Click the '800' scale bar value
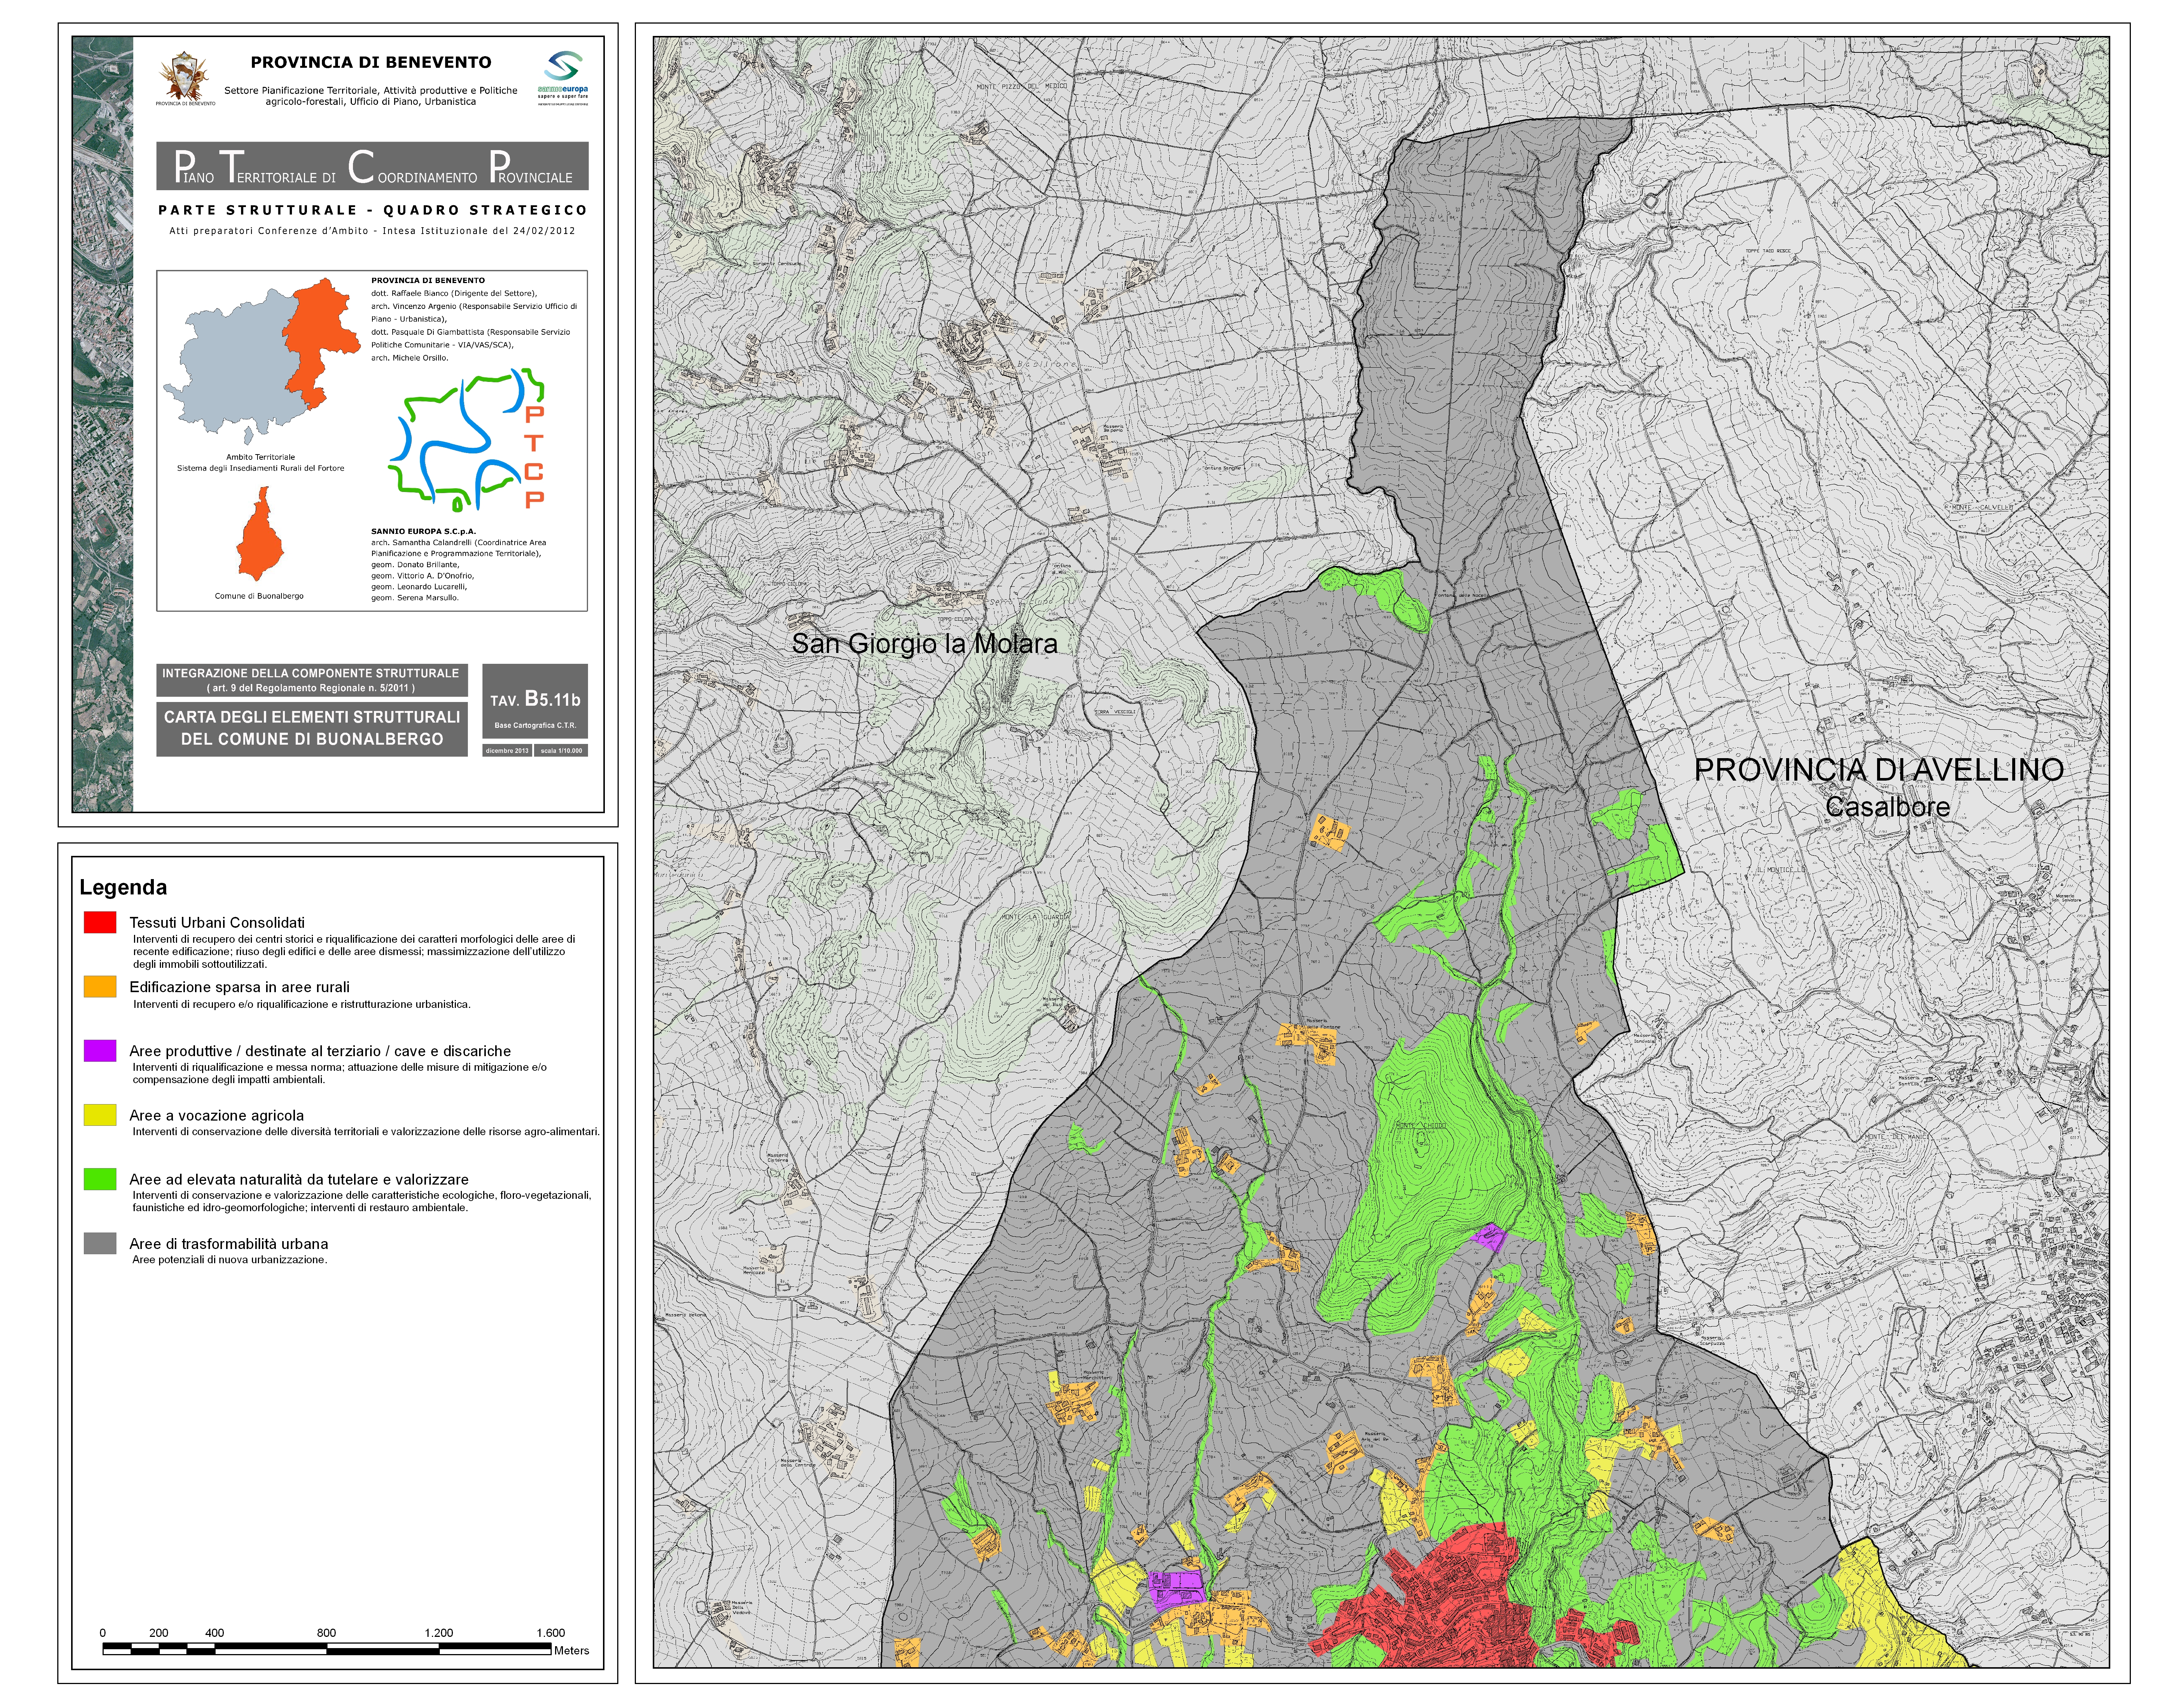2184x1708 pixels. (x=326, y=1633)
